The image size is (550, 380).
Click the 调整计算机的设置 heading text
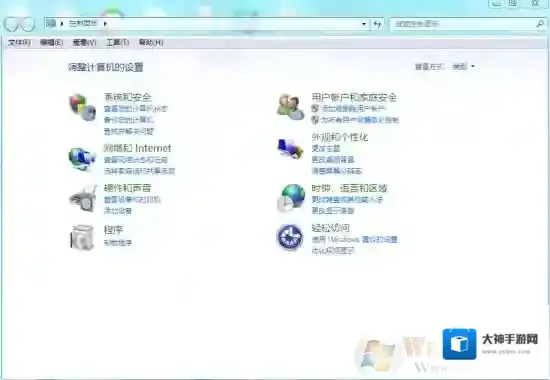106,67
